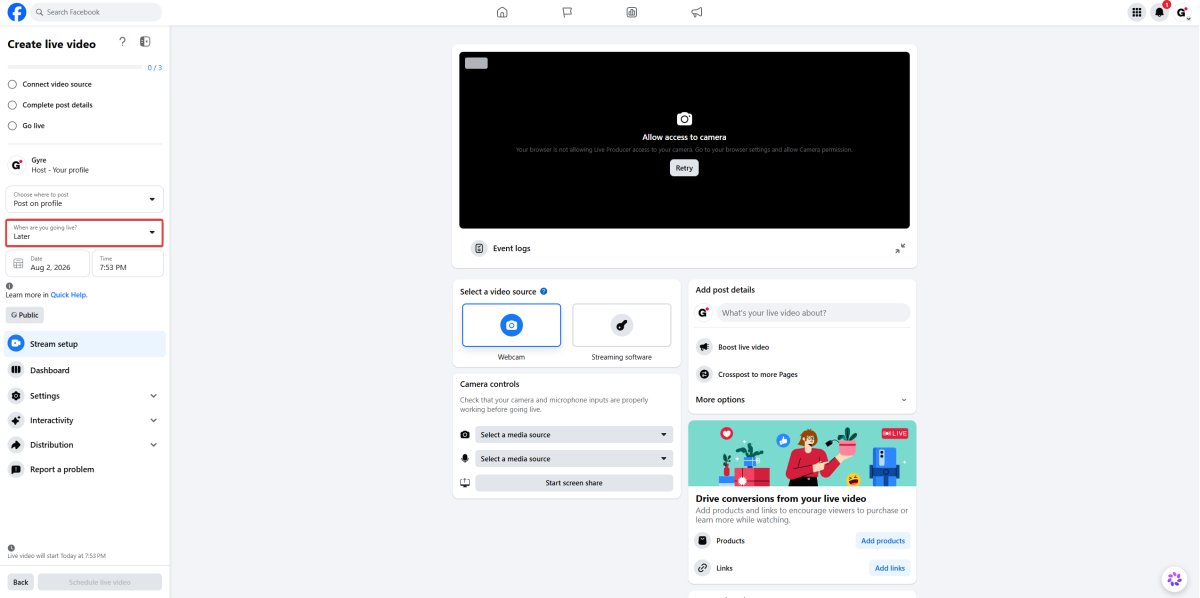1200x598 pixels.
Task: Open the Dashboard menu item
Action: (x=85, y=370)
